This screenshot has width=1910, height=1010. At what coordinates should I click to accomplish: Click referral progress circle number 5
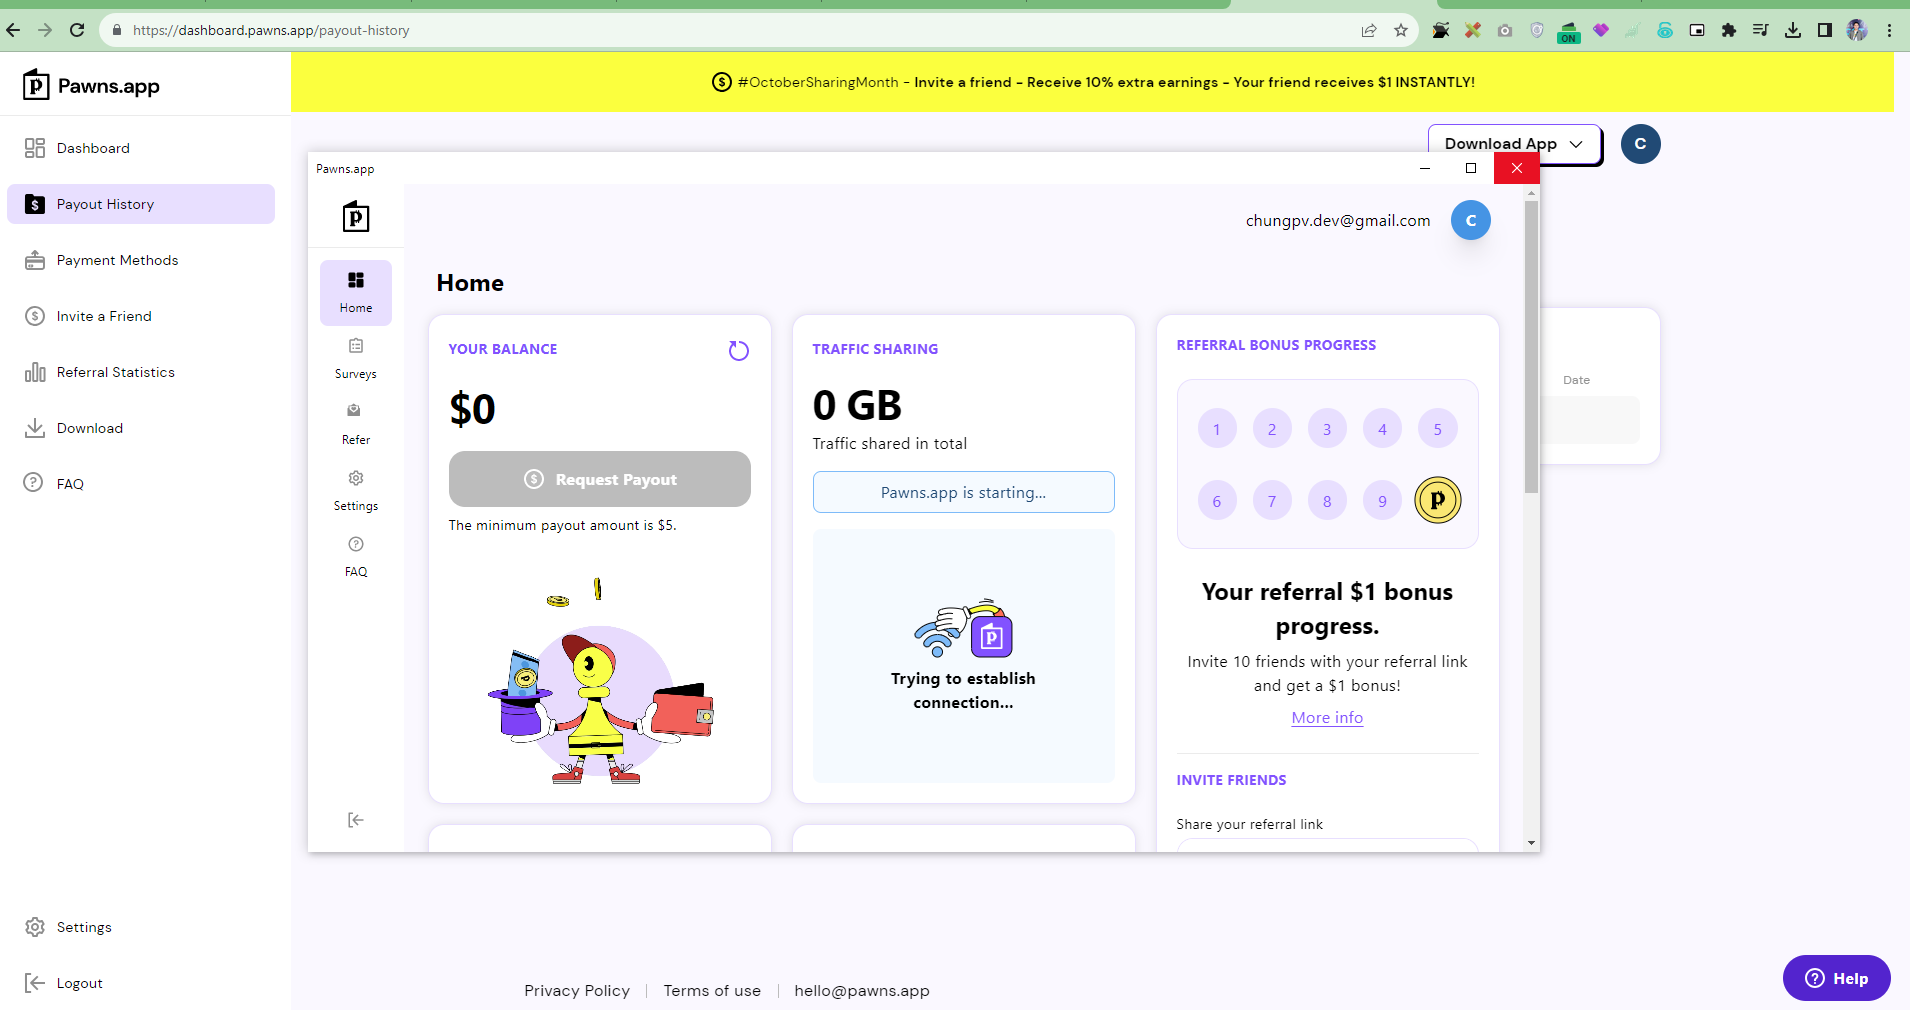1438,429
